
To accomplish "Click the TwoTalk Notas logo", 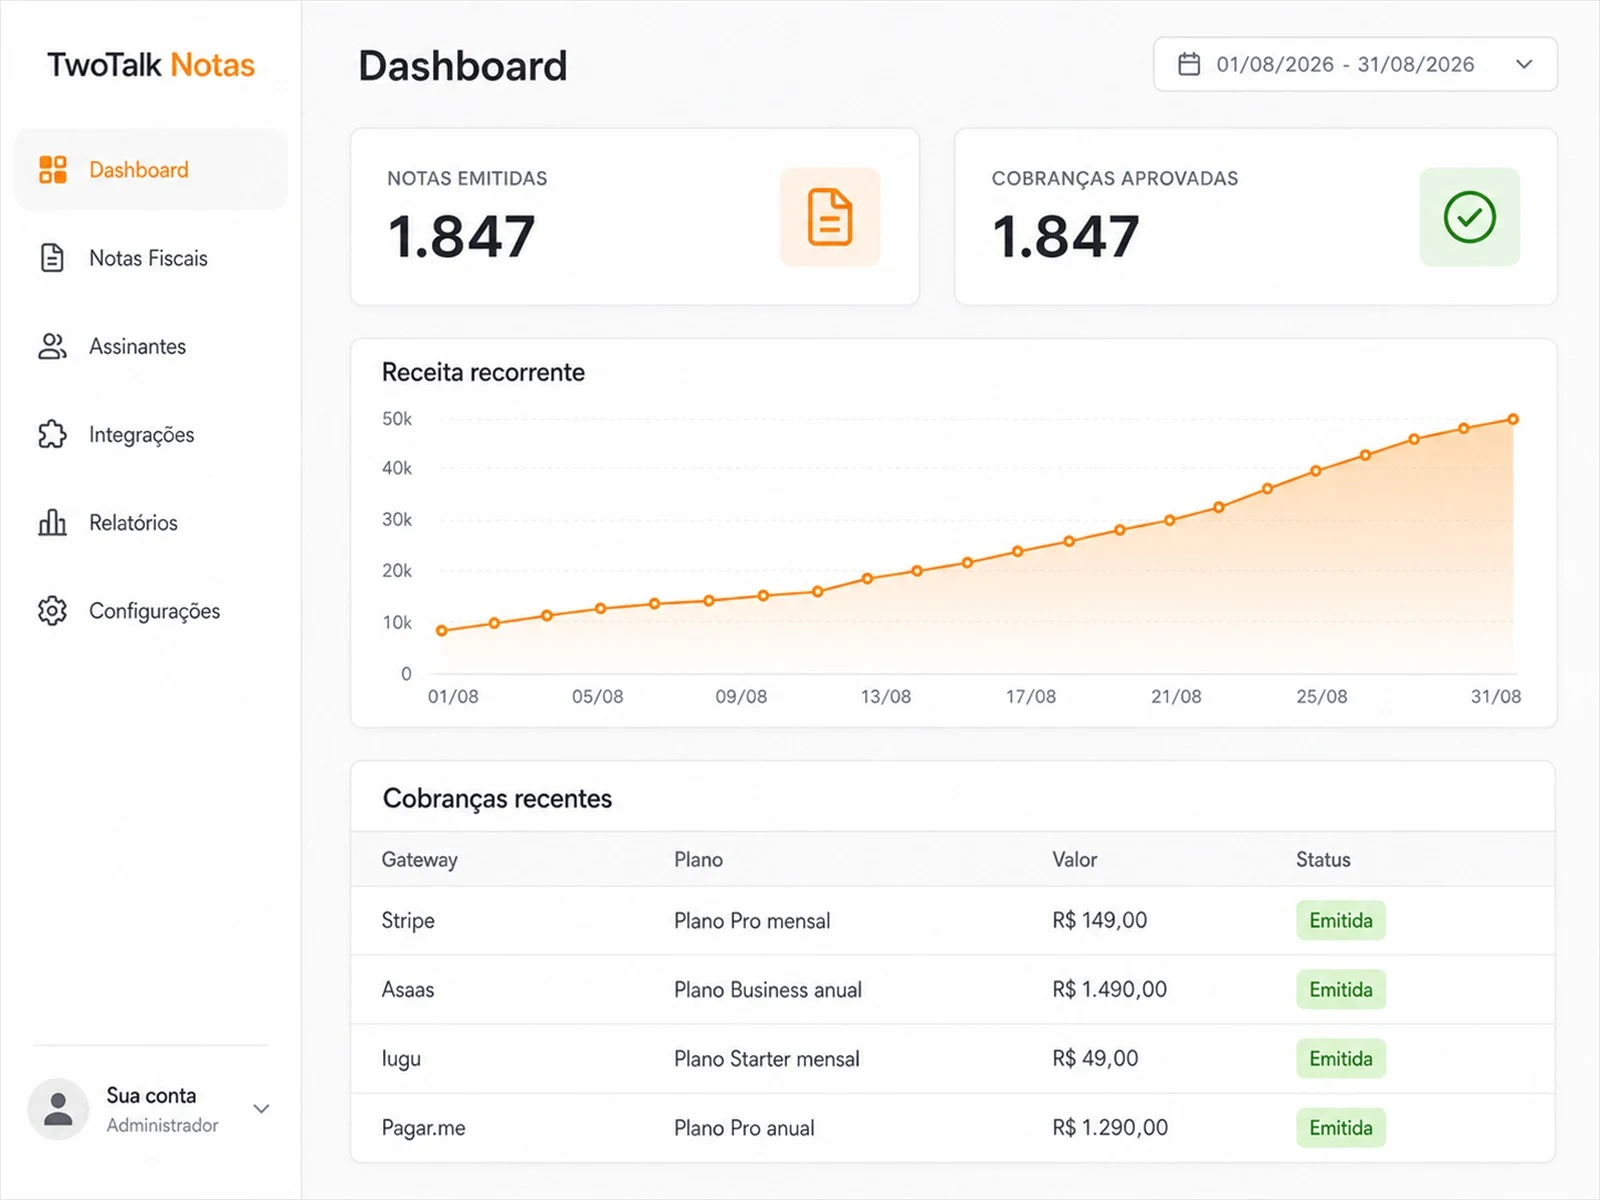I will (x=151, y=65).
